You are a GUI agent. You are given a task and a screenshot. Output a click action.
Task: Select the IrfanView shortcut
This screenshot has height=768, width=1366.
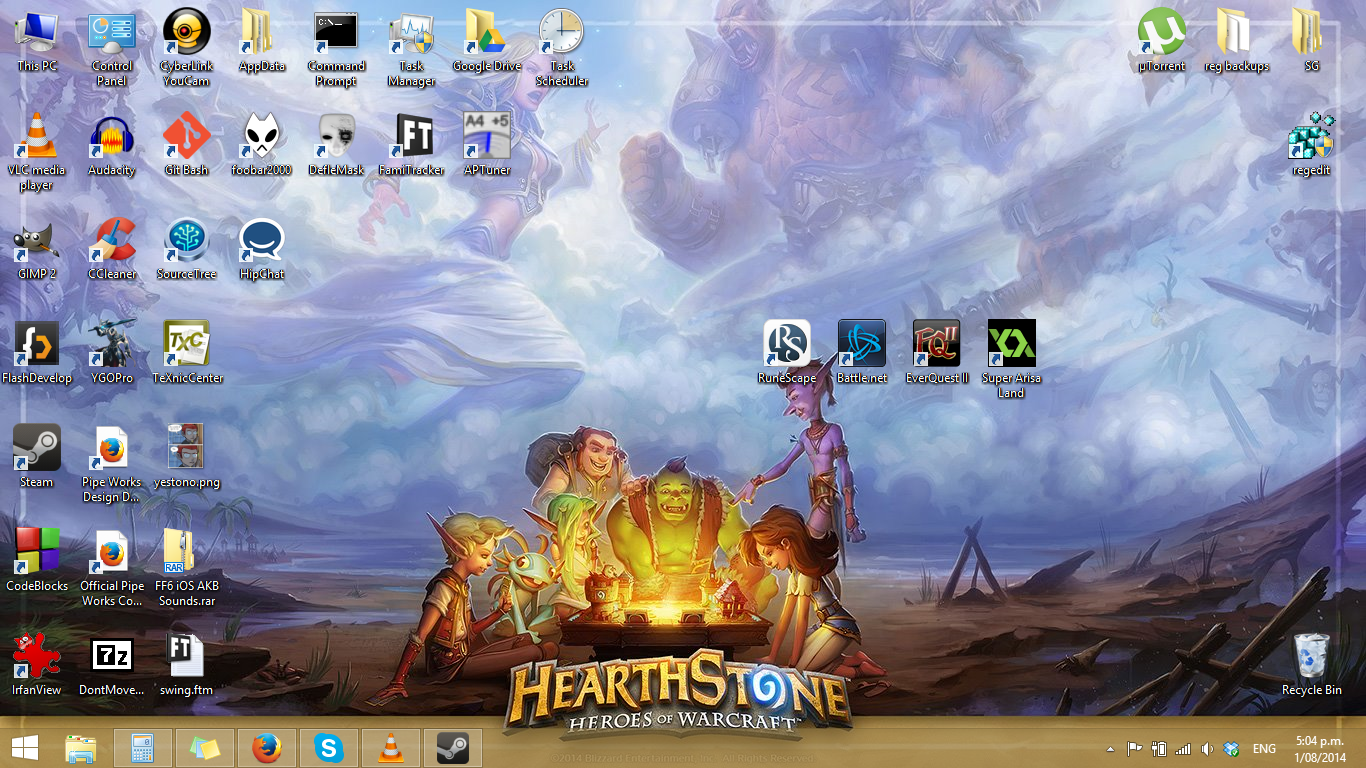[x=37, y=665]
